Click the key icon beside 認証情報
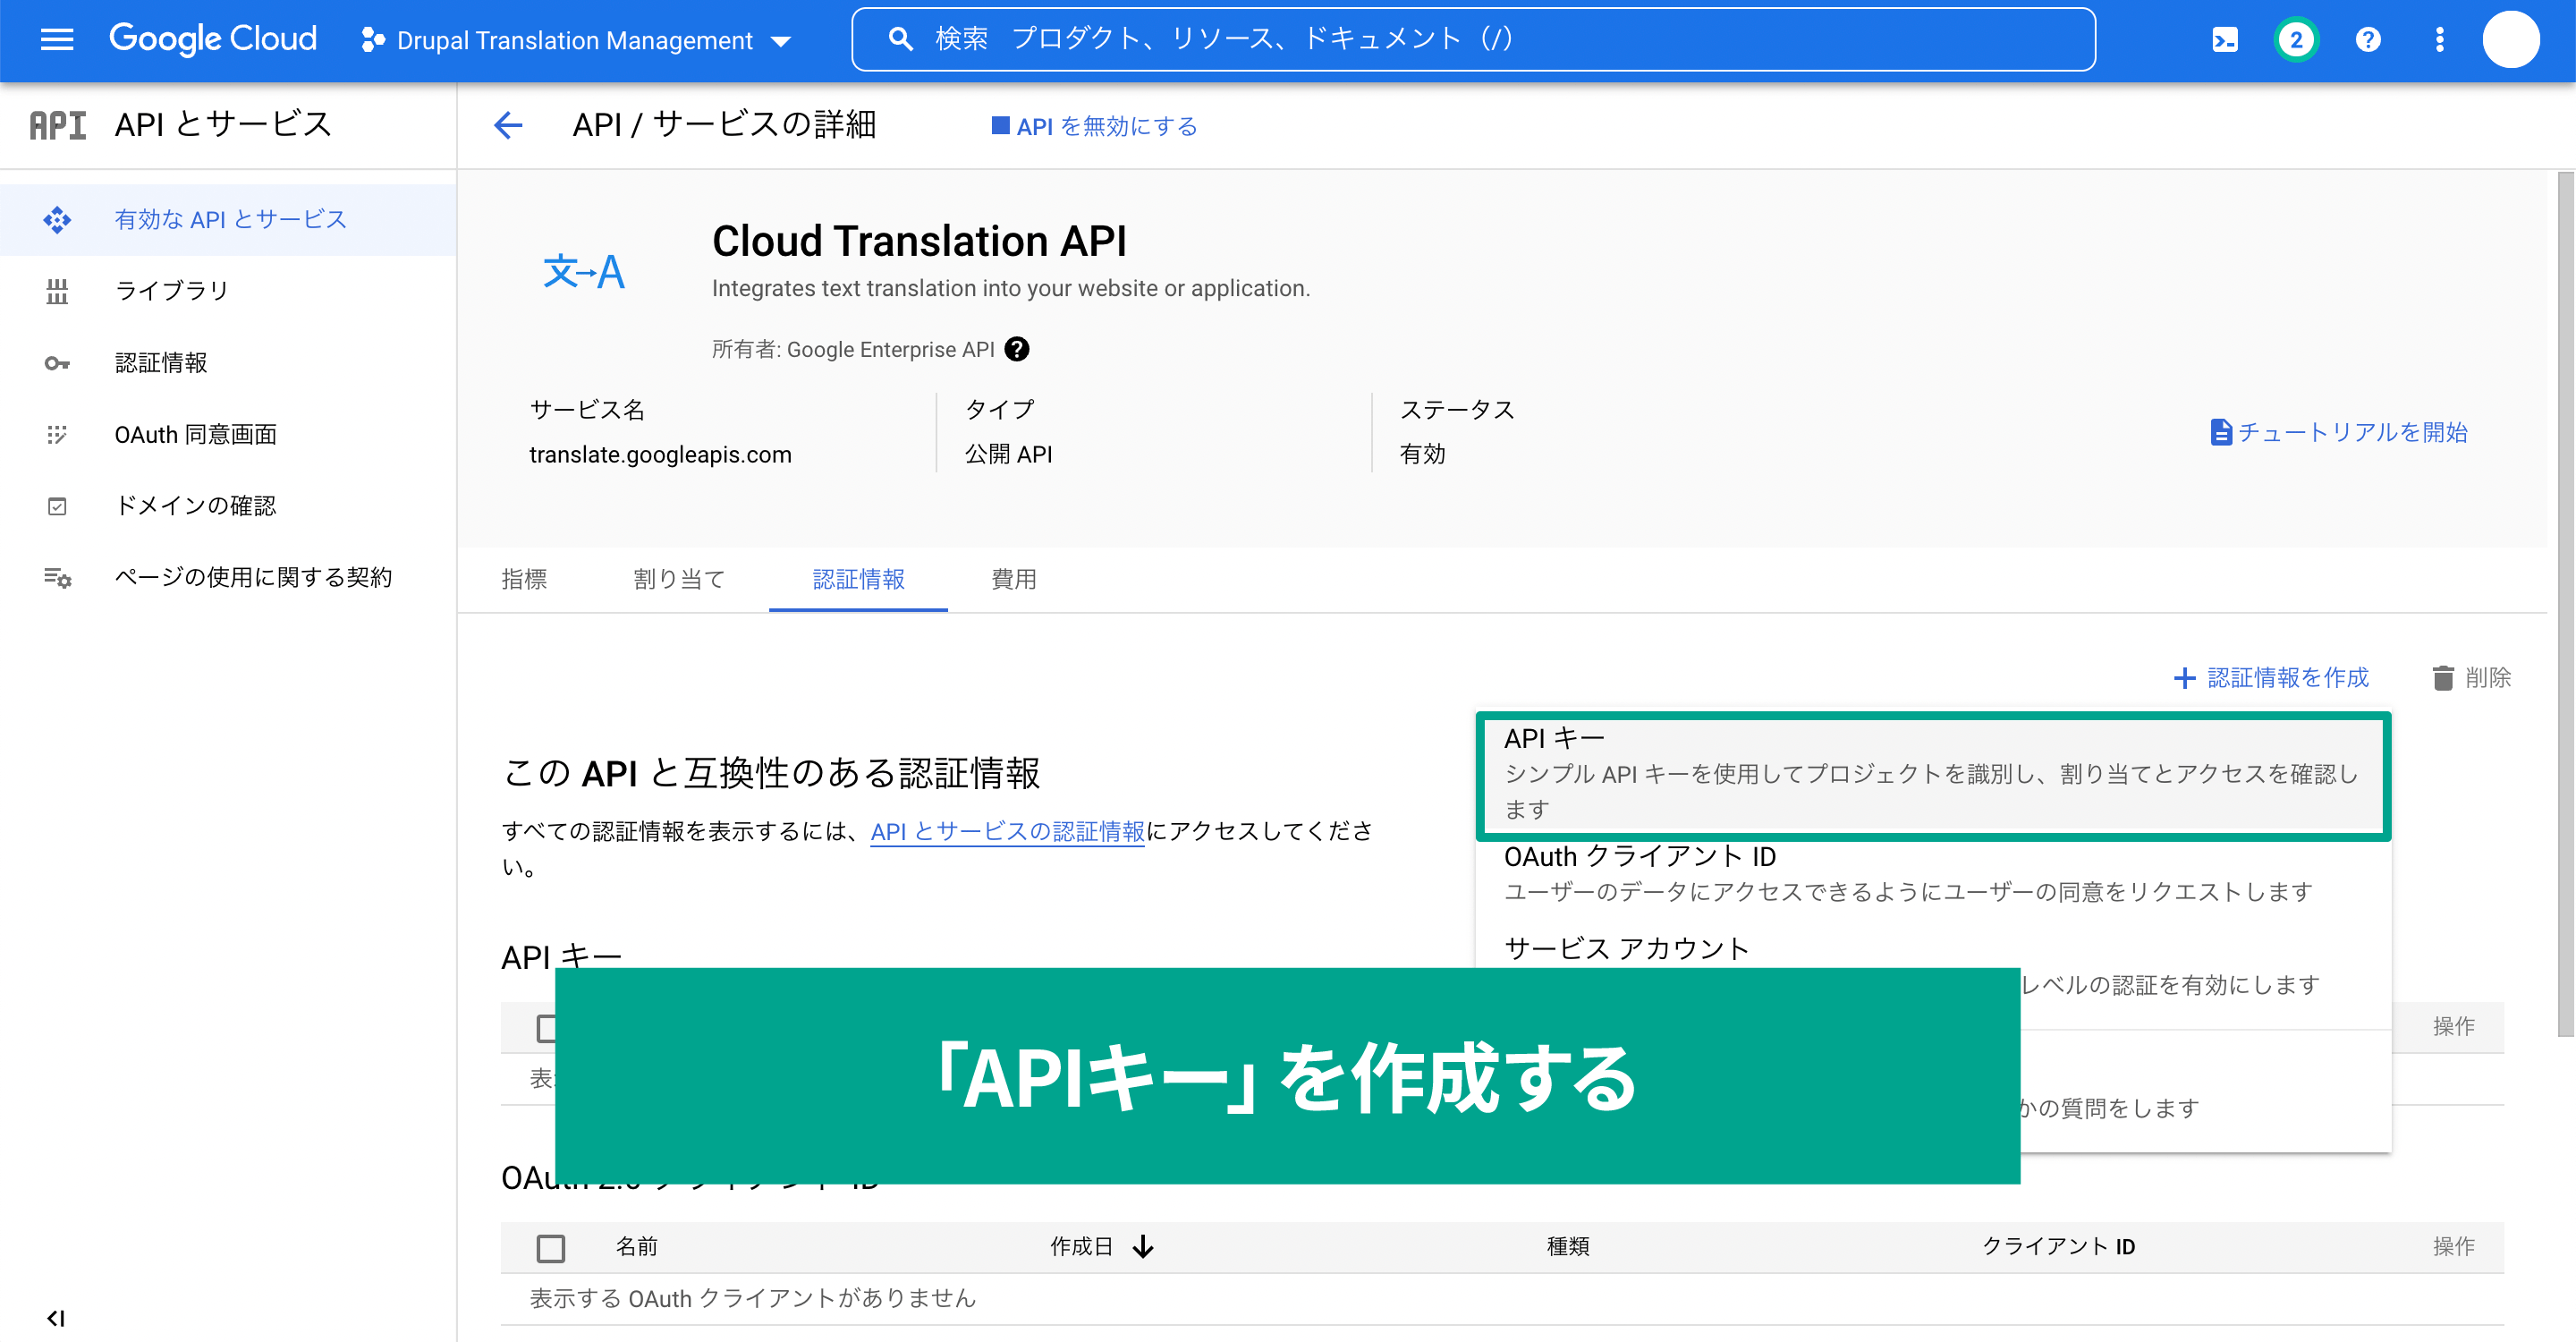This screenshot has height=1342, width=2576. pyautogui.click(x=57, y=363)
